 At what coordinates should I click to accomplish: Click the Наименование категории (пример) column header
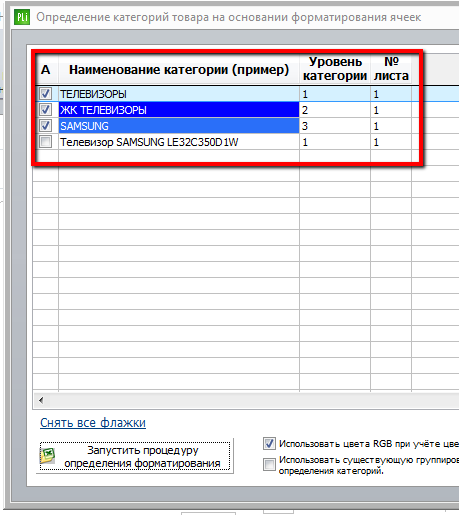(179, 69)
